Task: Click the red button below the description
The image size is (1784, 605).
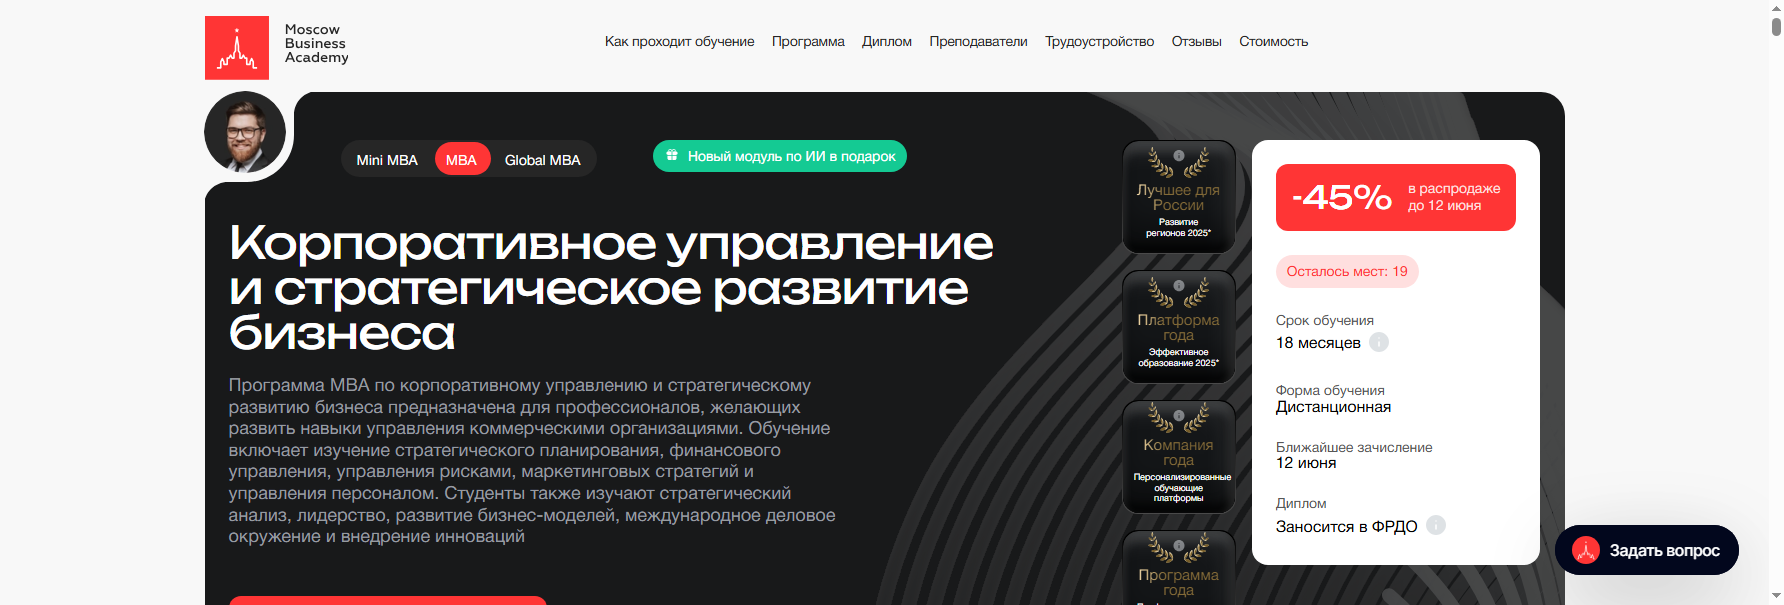Action: 388,600
